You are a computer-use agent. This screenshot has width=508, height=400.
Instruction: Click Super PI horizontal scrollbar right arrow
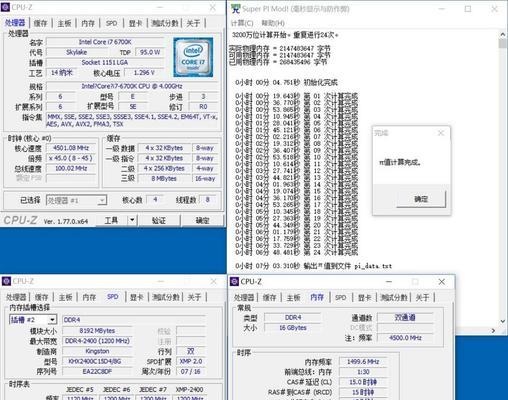(x=493, y=330)
